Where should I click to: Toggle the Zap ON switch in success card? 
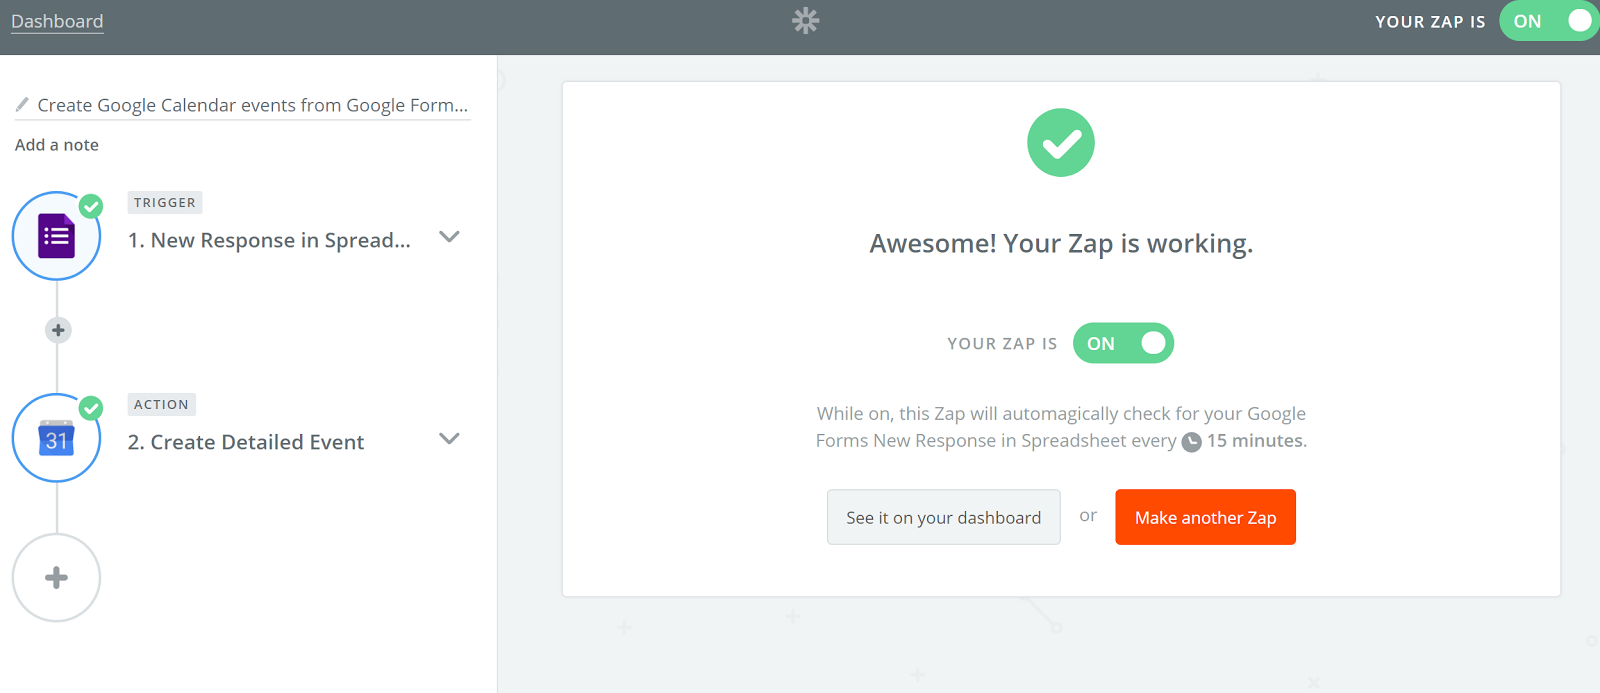tap(1123, 343)
